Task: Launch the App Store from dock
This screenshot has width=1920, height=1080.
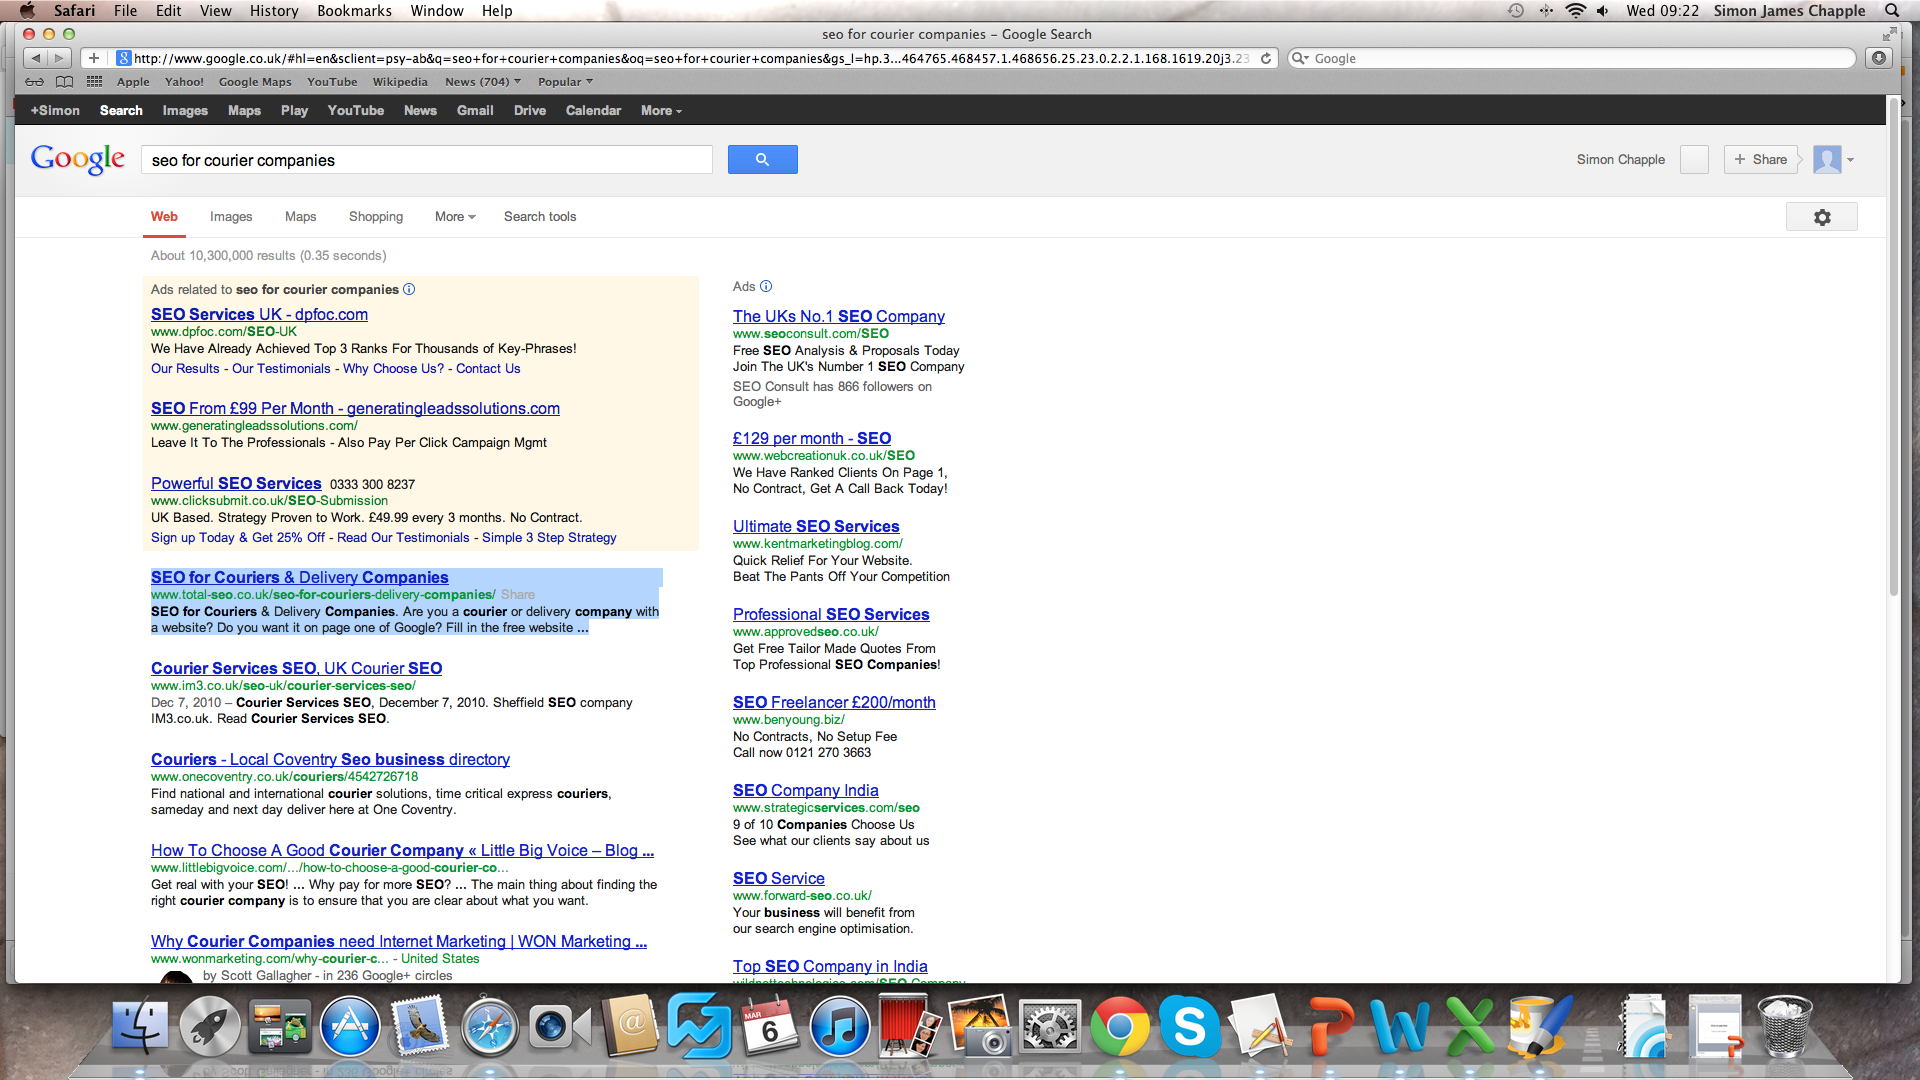Action: pos(350,1027)
